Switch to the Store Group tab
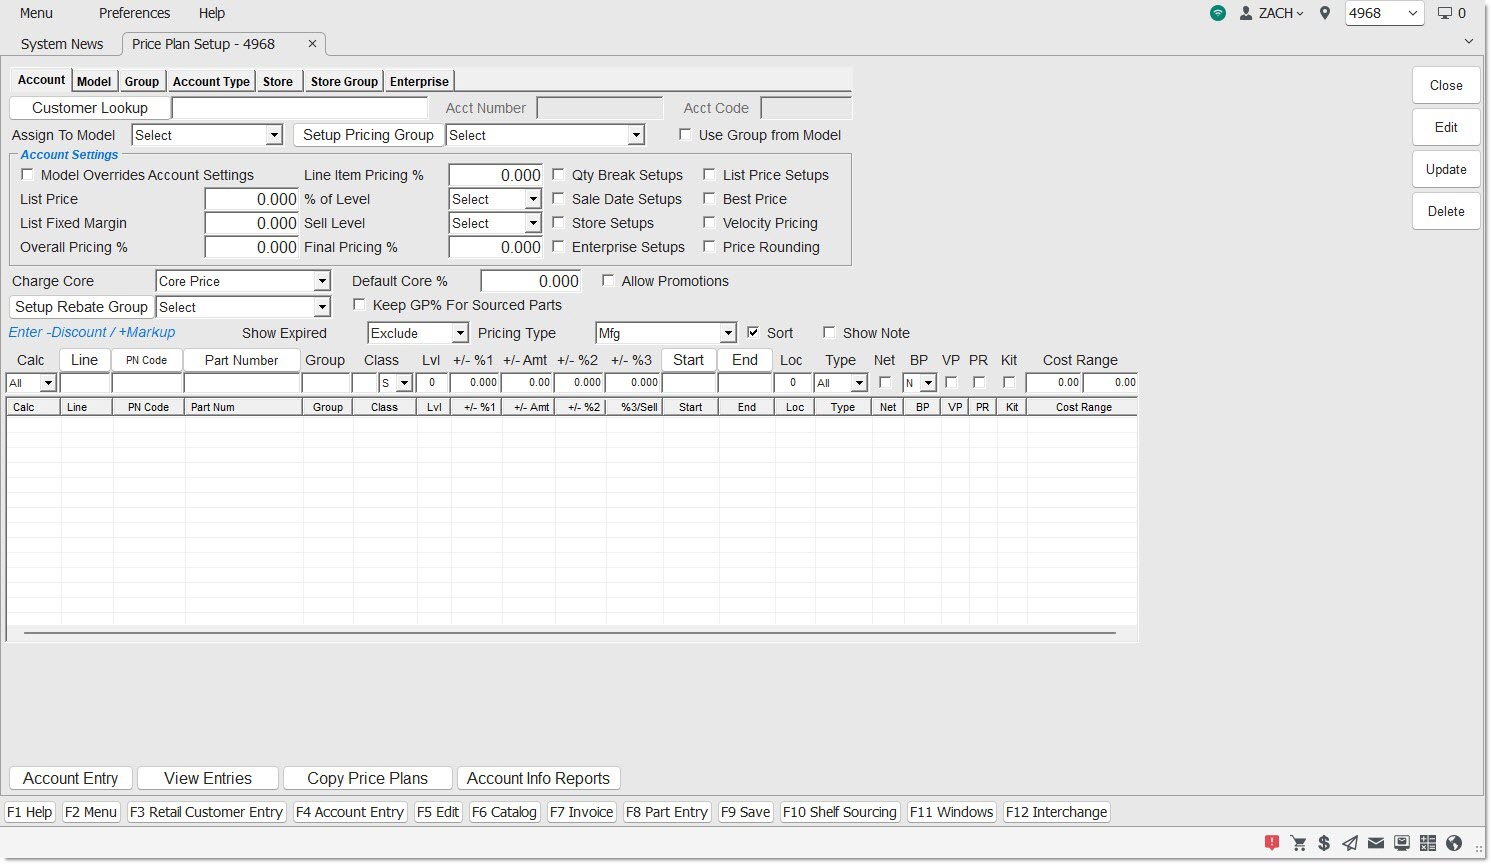 [x=344, y=82]
